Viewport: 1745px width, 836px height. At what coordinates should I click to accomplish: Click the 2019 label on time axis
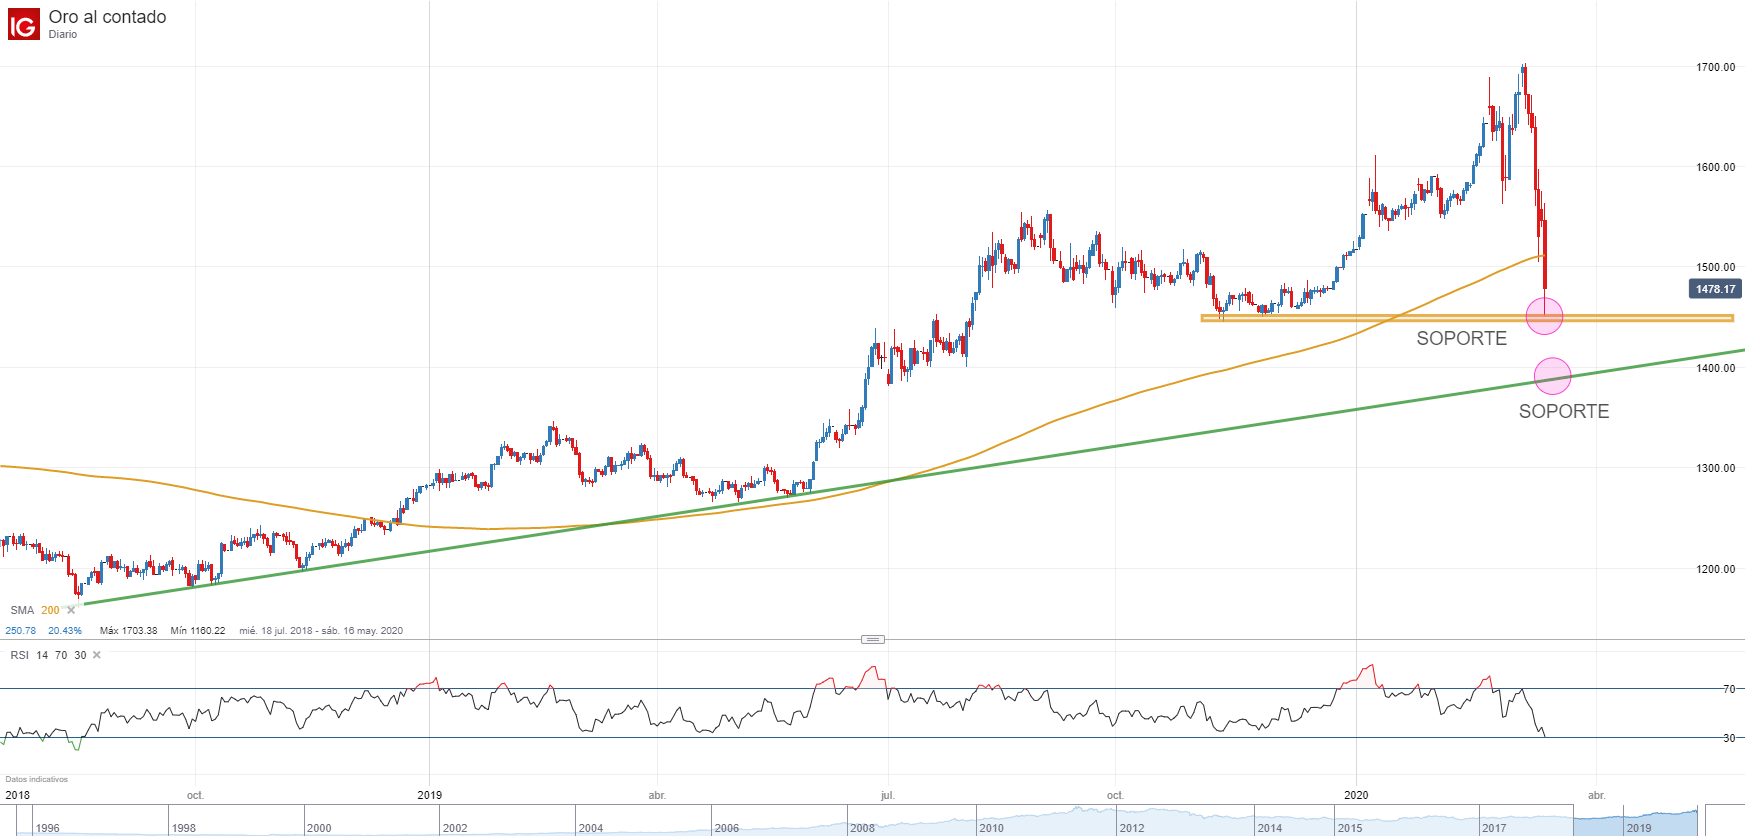(x=429, y=795)
